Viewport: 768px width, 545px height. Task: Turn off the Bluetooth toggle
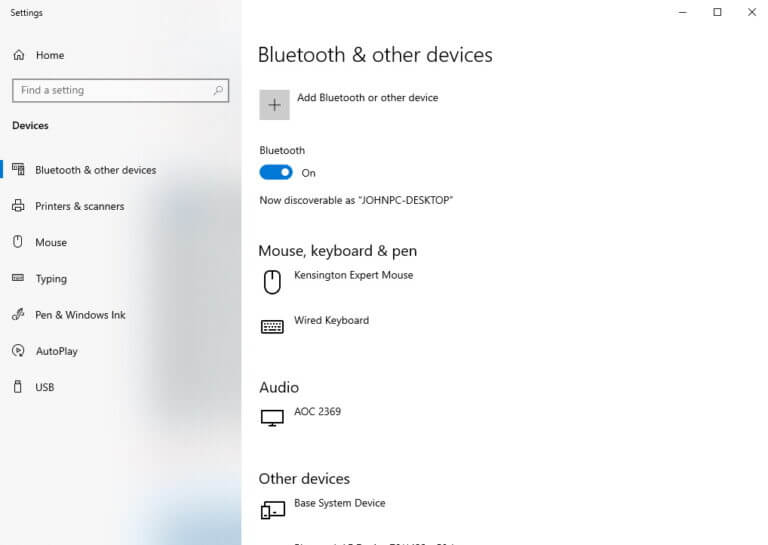point(276,172)
